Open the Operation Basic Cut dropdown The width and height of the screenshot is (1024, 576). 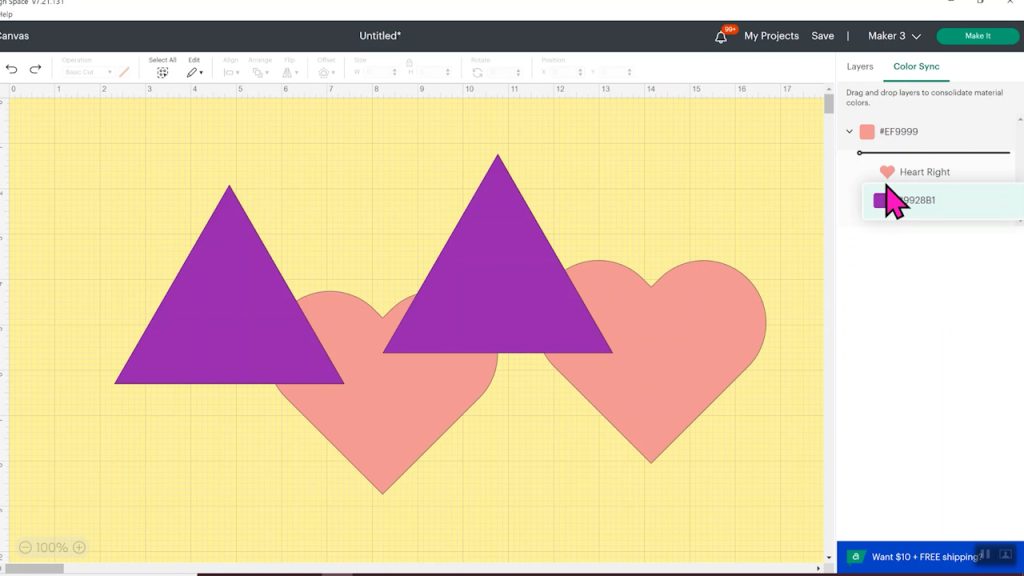tap(88, 72)
